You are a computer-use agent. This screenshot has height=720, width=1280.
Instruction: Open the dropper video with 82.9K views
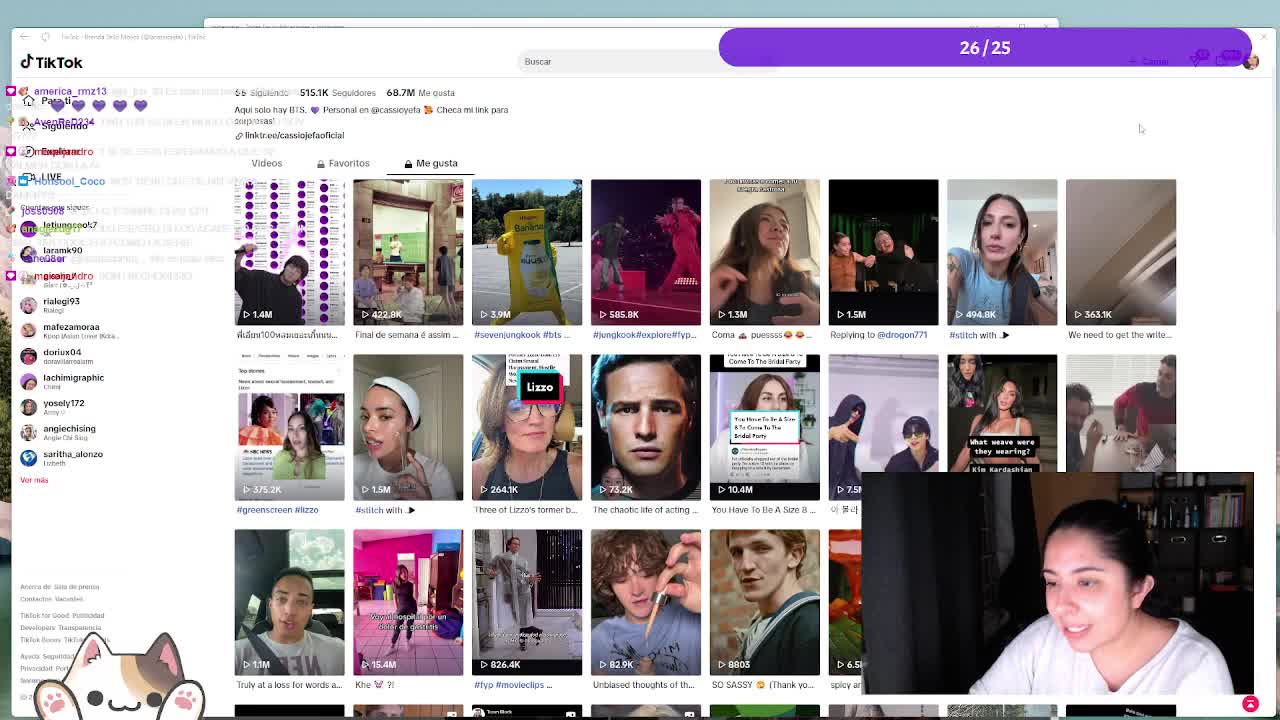coord(646,602)
